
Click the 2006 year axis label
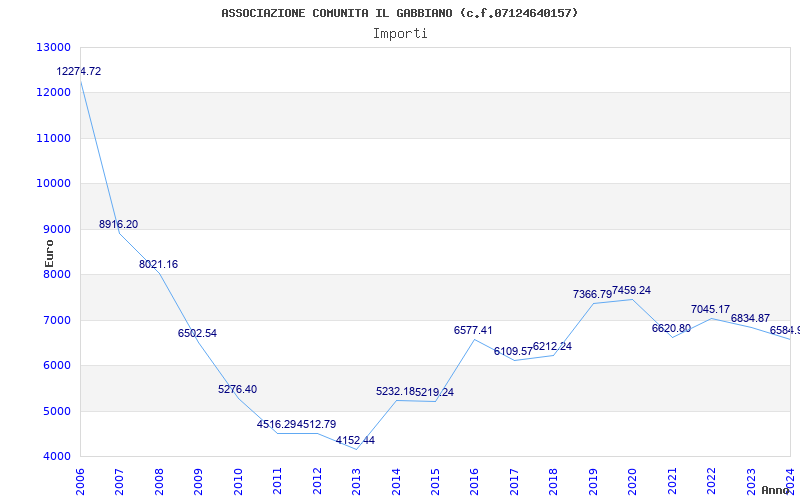tap(80, 483)
